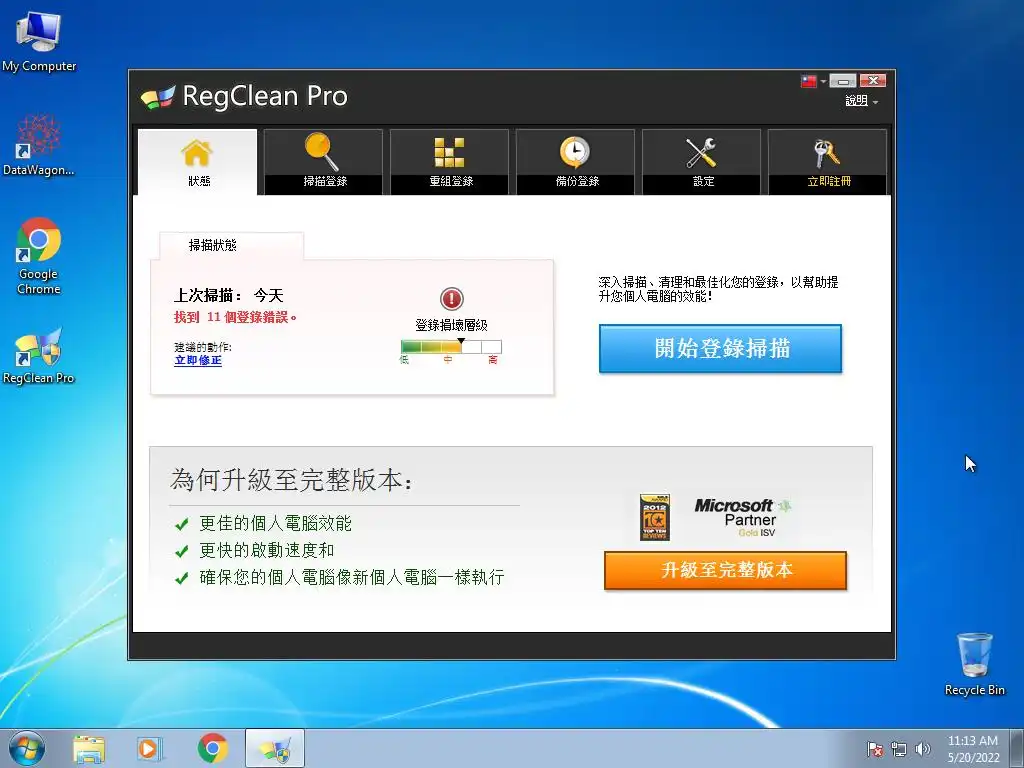Click the keys registration icon
1024x768 pixels.
[826, 153]
